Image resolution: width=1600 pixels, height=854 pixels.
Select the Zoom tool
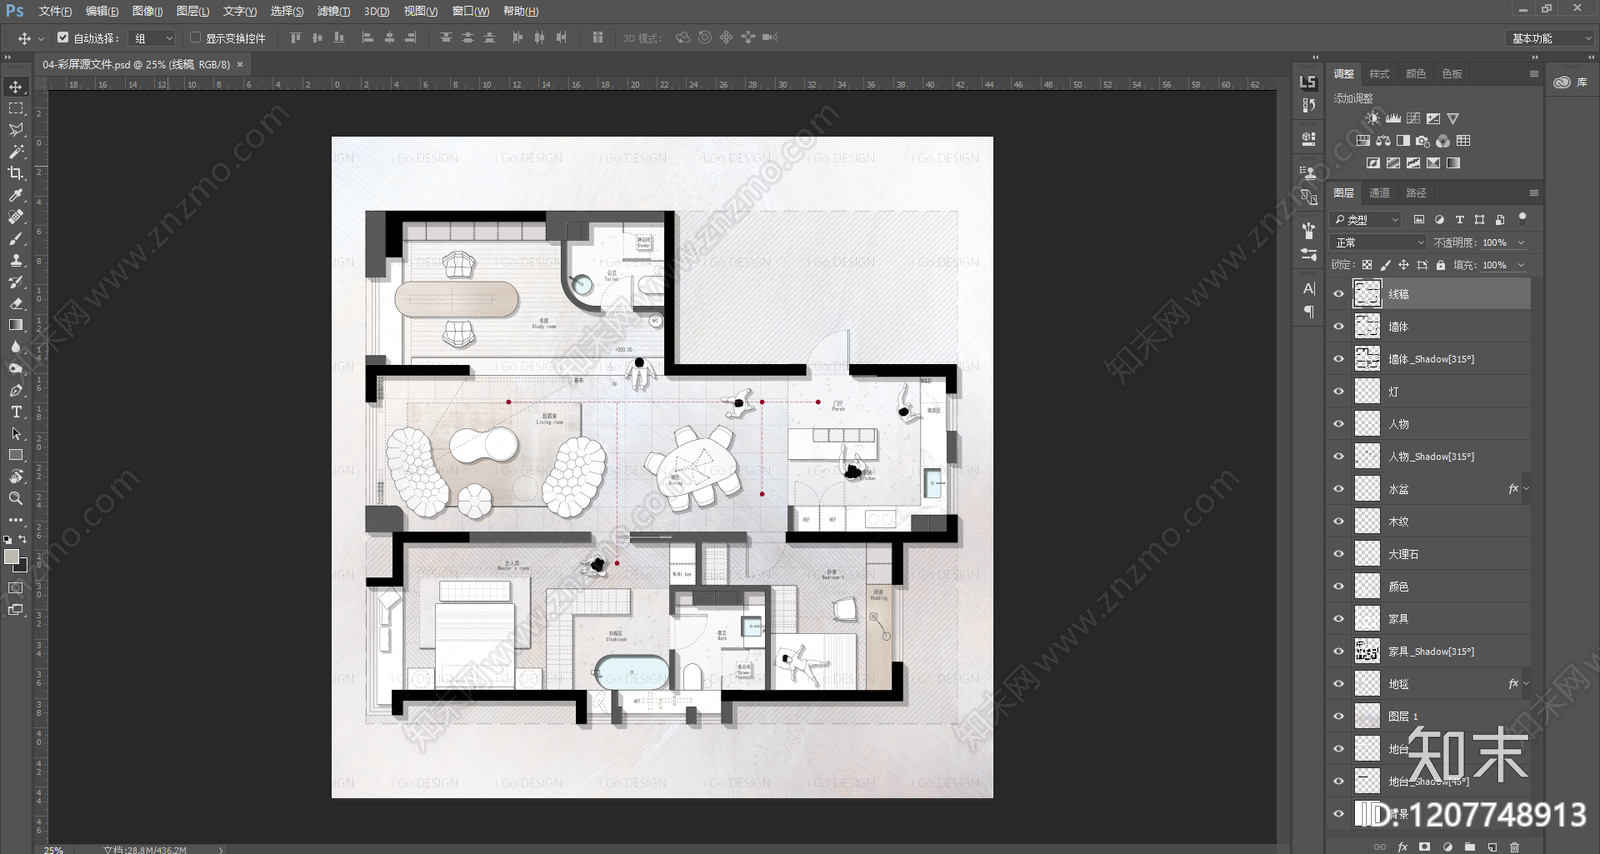point(16,498)
